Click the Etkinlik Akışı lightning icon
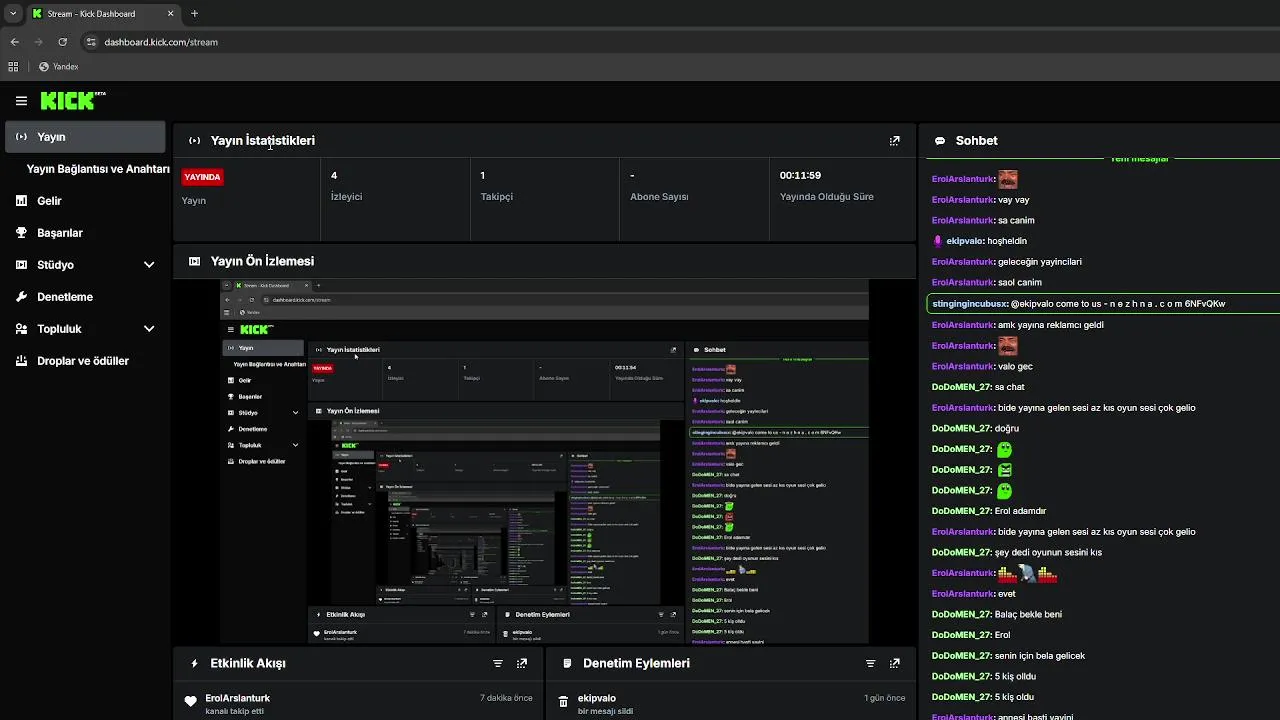Image resolution: width=1280 pixels, height=720 pixels. click(194, 664)
